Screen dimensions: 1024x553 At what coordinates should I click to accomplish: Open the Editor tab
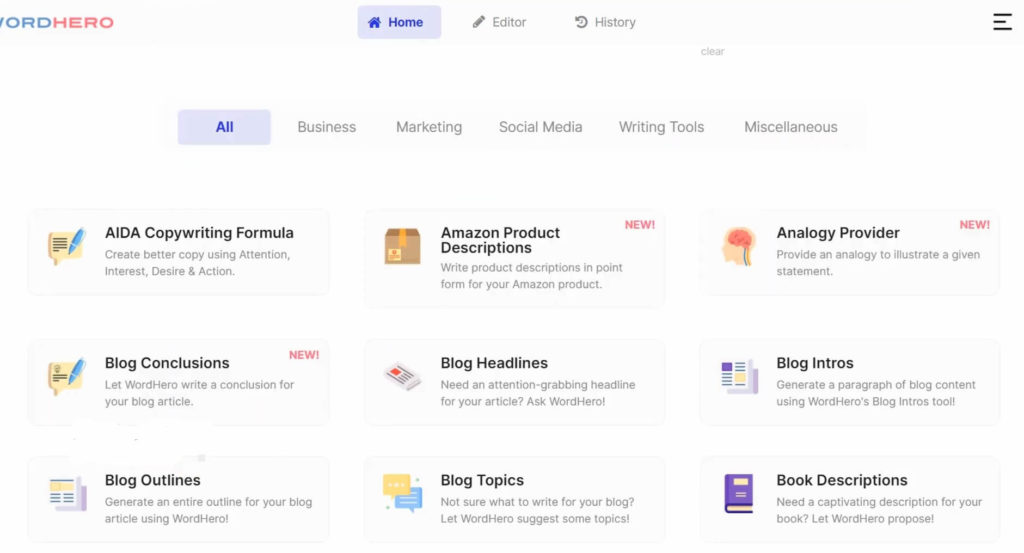[500, 22]
